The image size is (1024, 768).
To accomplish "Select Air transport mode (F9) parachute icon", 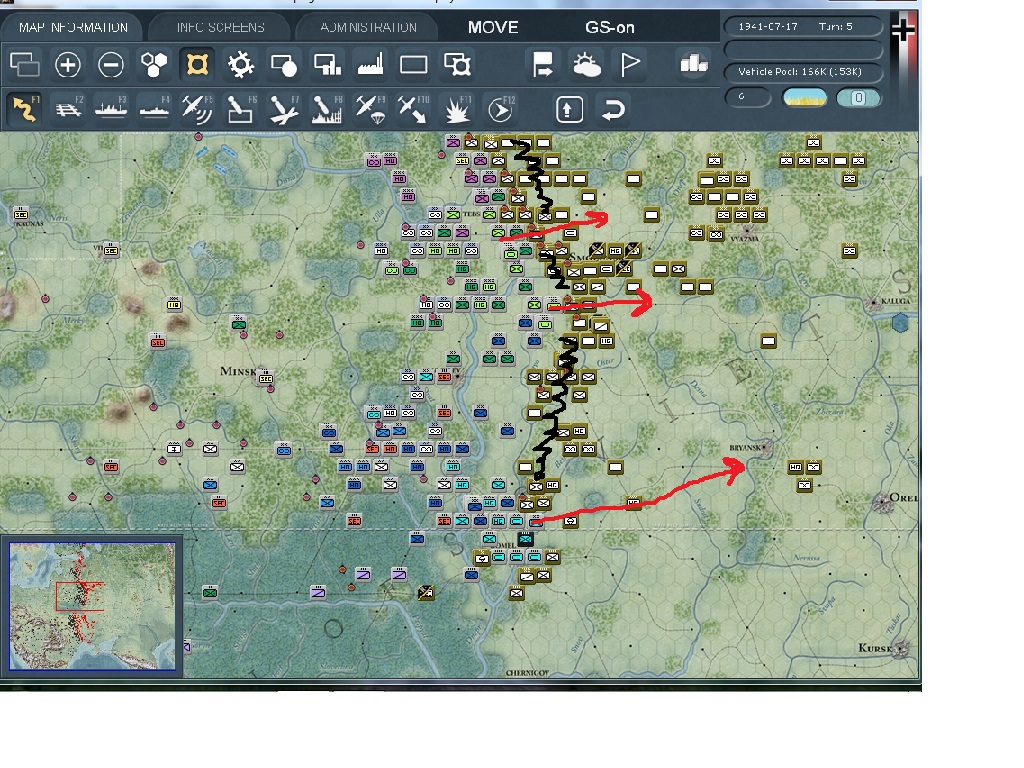I will (x=370, y=109).
